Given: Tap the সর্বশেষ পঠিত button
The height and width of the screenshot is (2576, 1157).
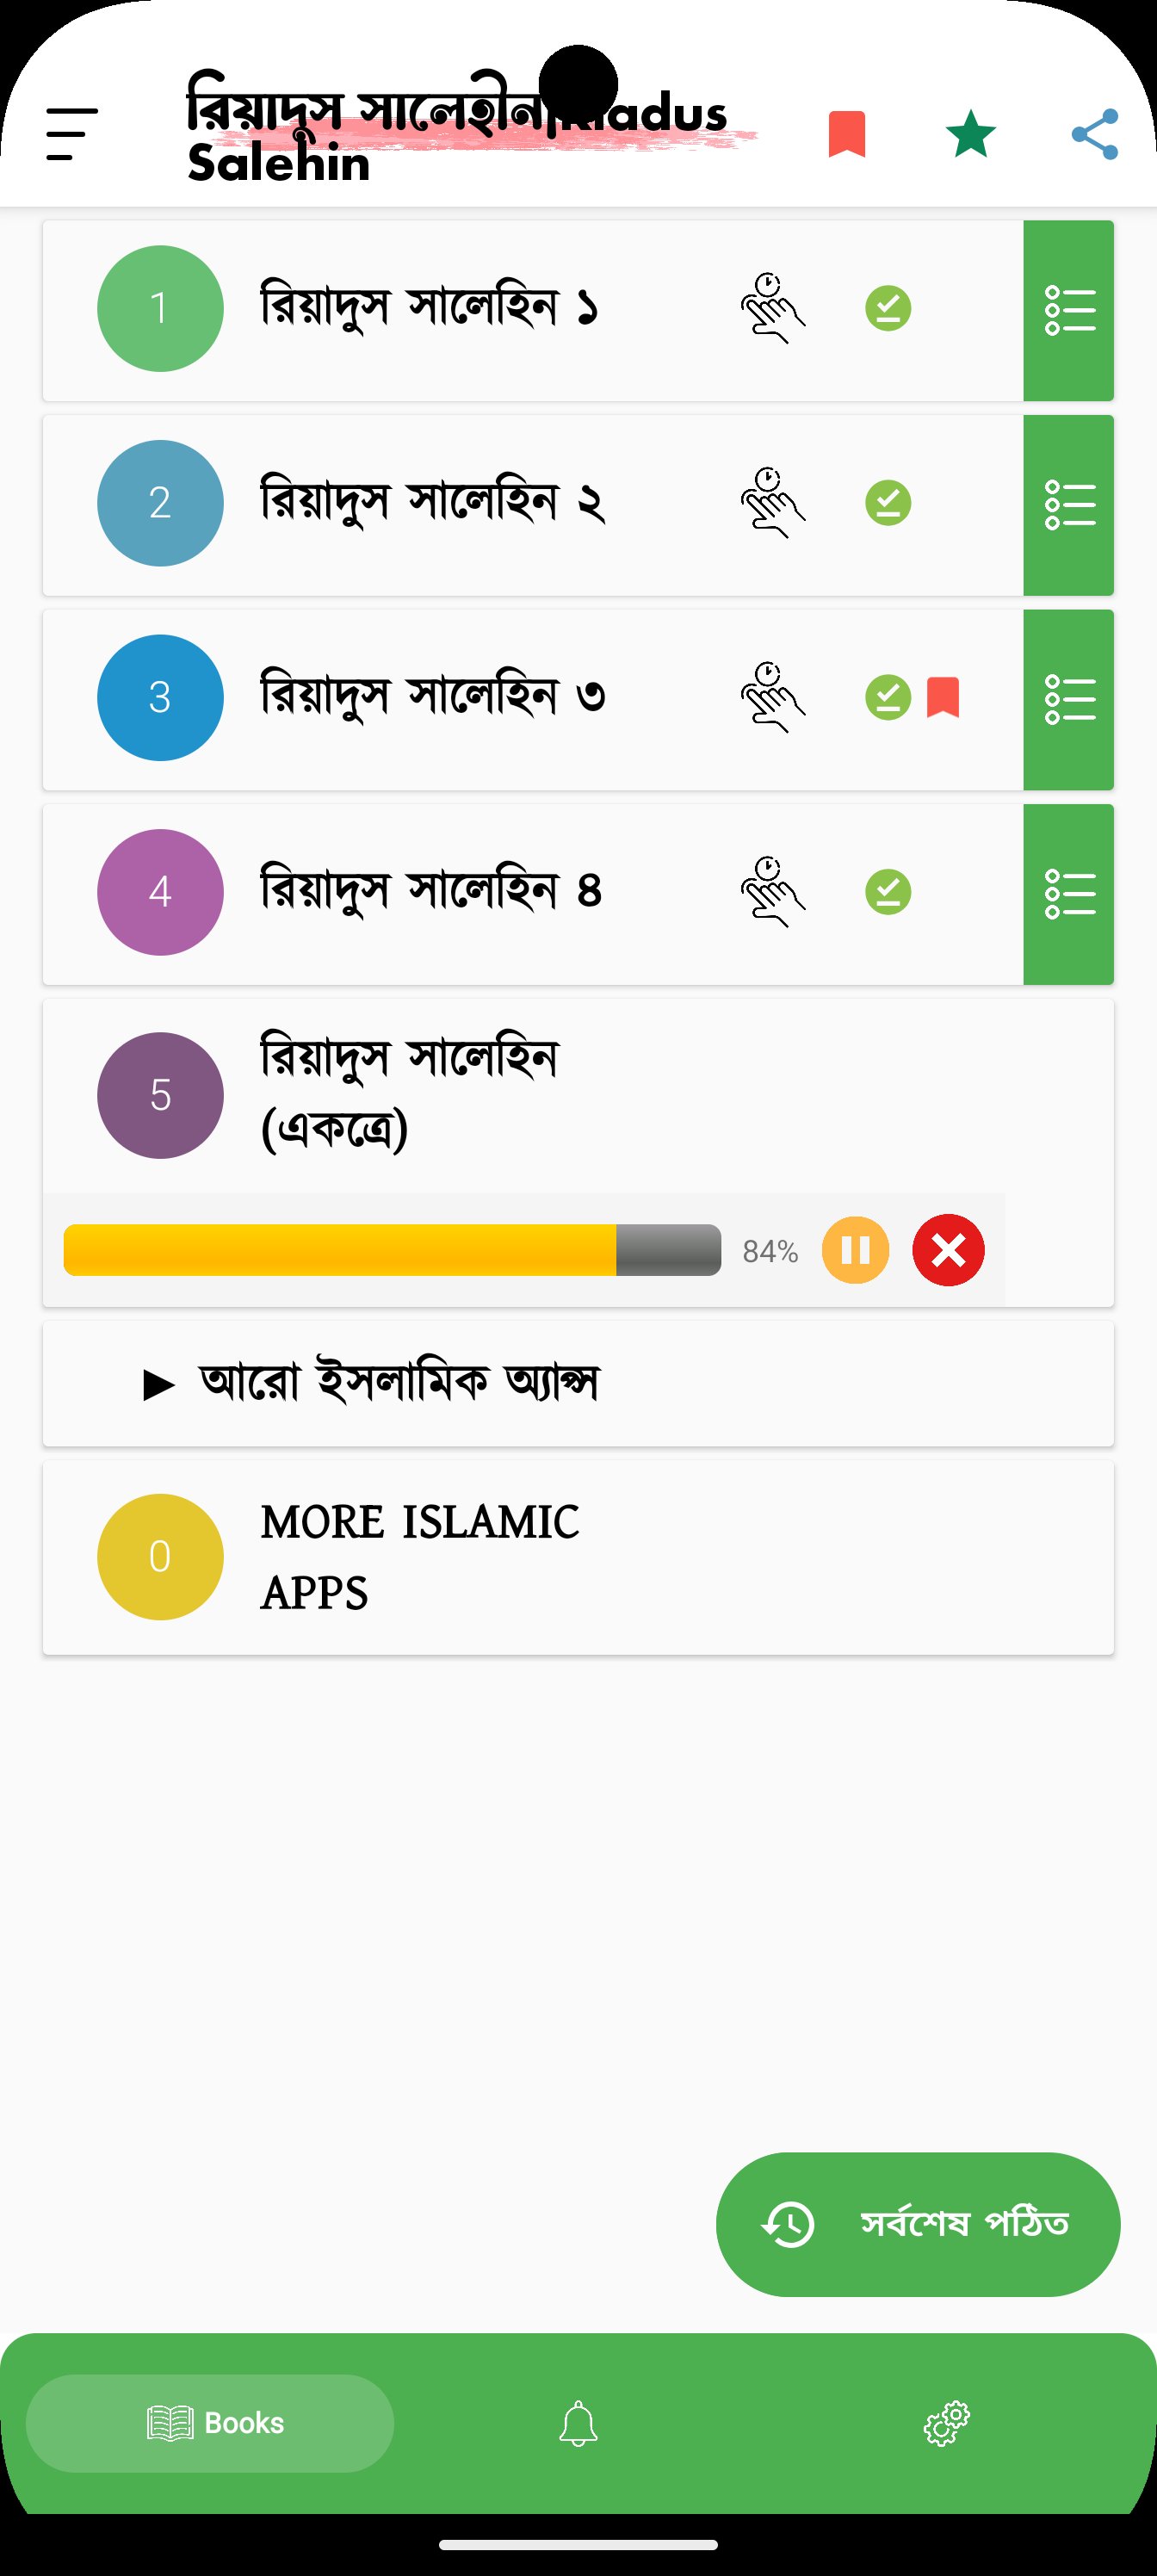Looking at the screenshot, I should 917,2224.
